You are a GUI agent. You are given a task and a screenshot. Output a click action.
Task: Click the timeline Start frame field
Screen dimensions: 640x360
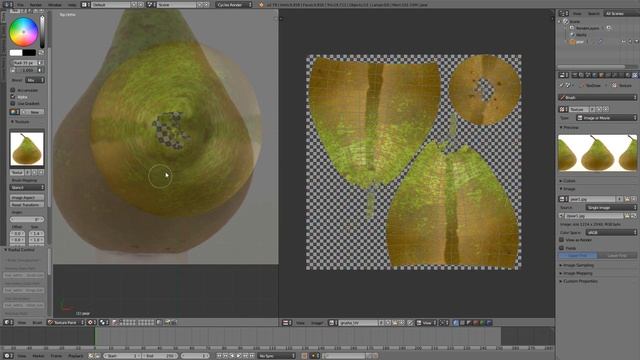click(x=121, y=356)
